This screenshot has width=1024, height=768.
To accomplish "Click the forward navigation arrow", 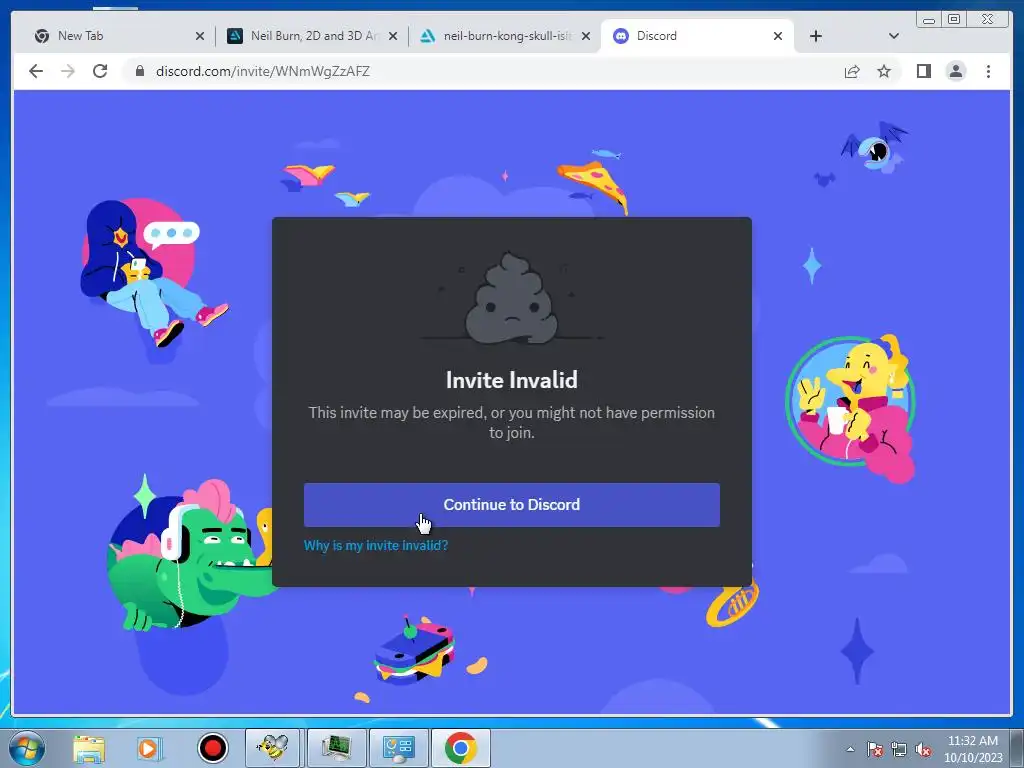I will pyautogui.click(x=68, y=71).
